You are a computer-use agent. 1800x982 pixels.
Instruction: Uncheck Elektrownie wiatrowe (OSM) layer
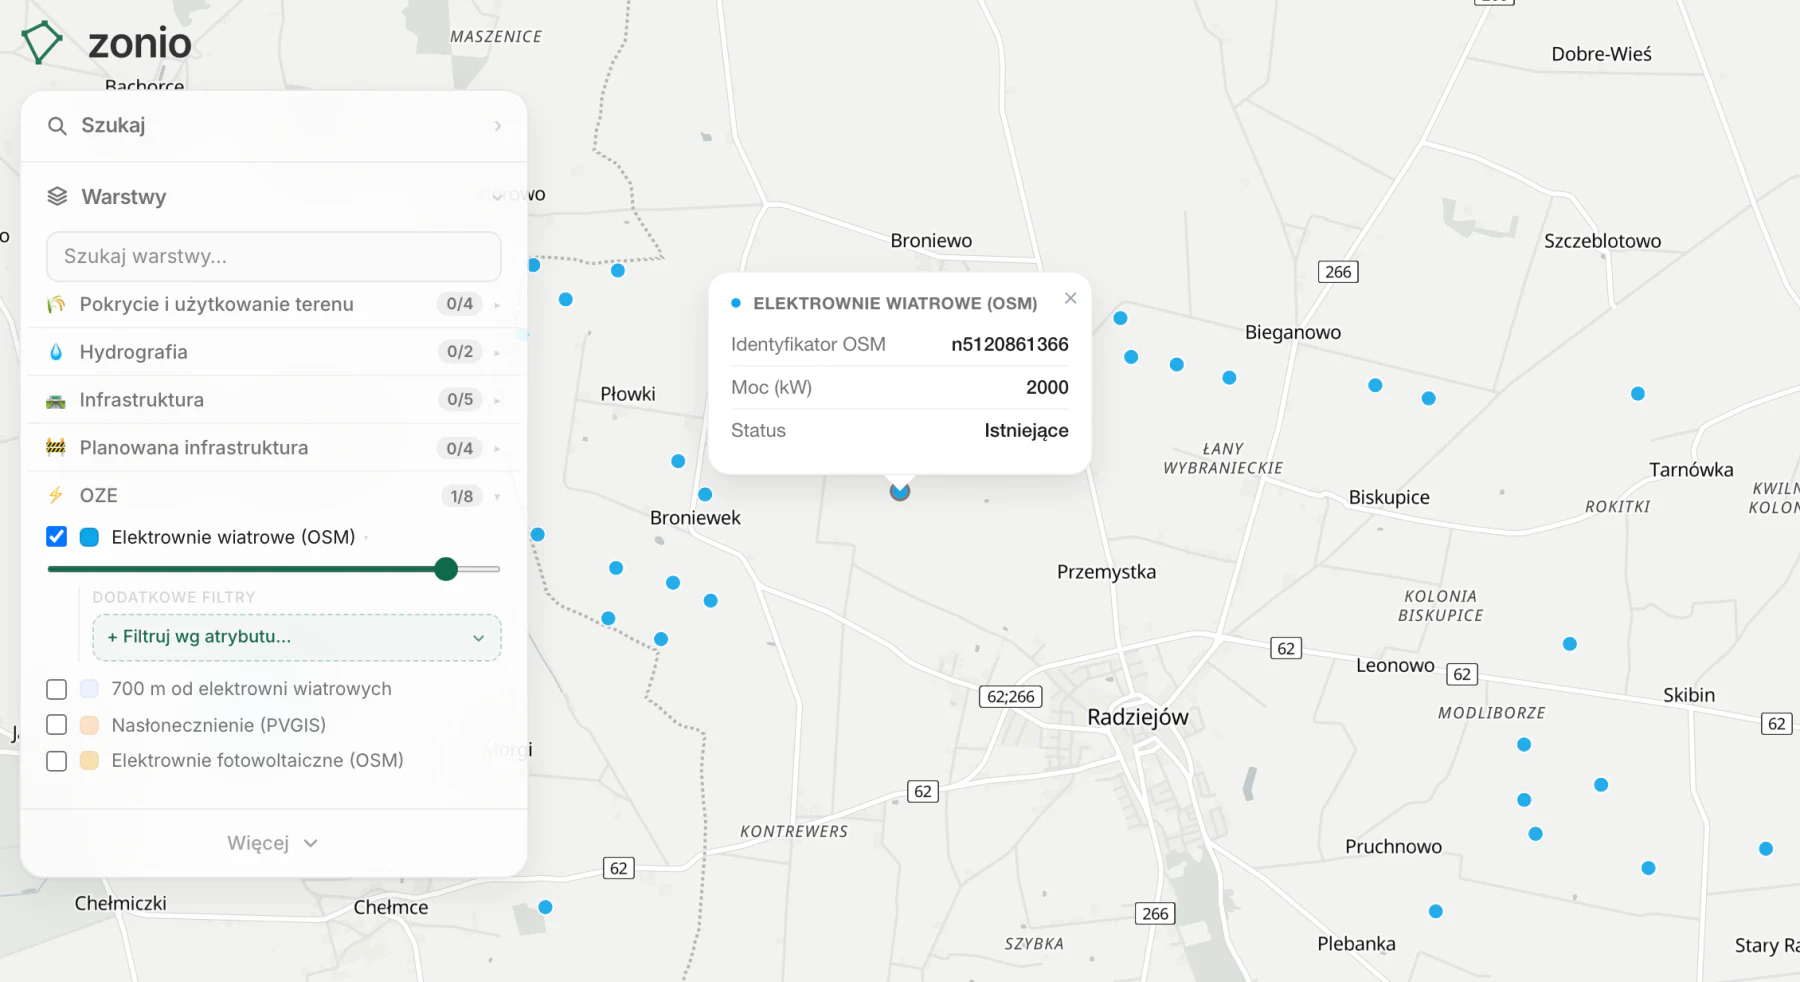(x=57, y=537)
